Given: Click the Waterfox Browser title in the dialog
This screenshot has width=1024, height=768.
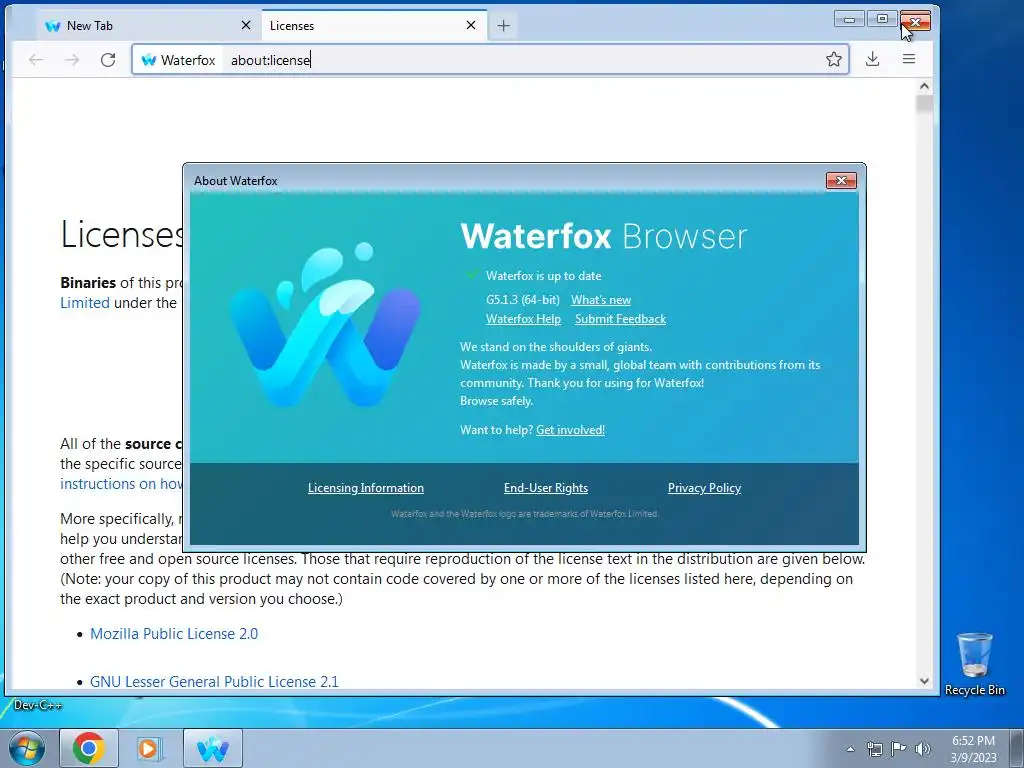Looking at the screenshot, I should click(603, 236).
